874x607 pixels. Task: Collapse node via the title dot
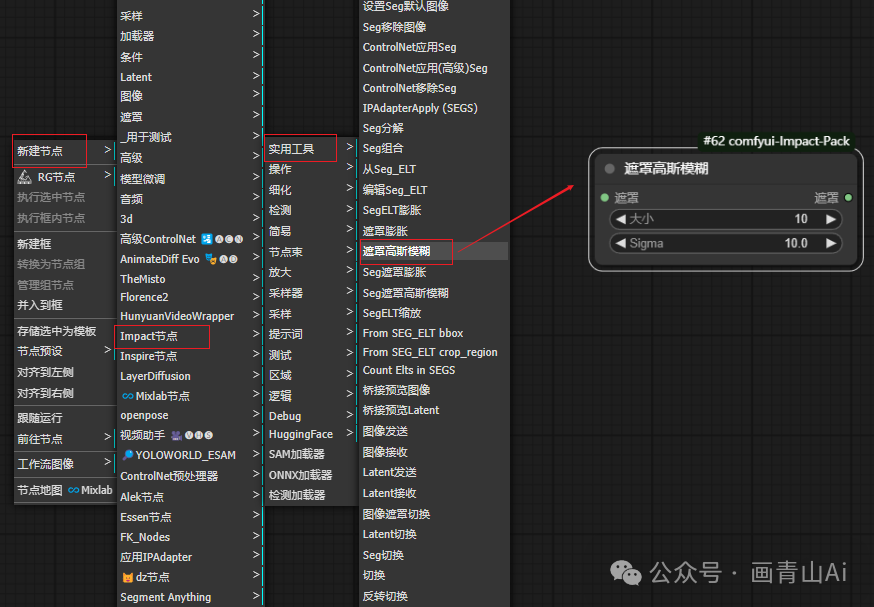609,168
